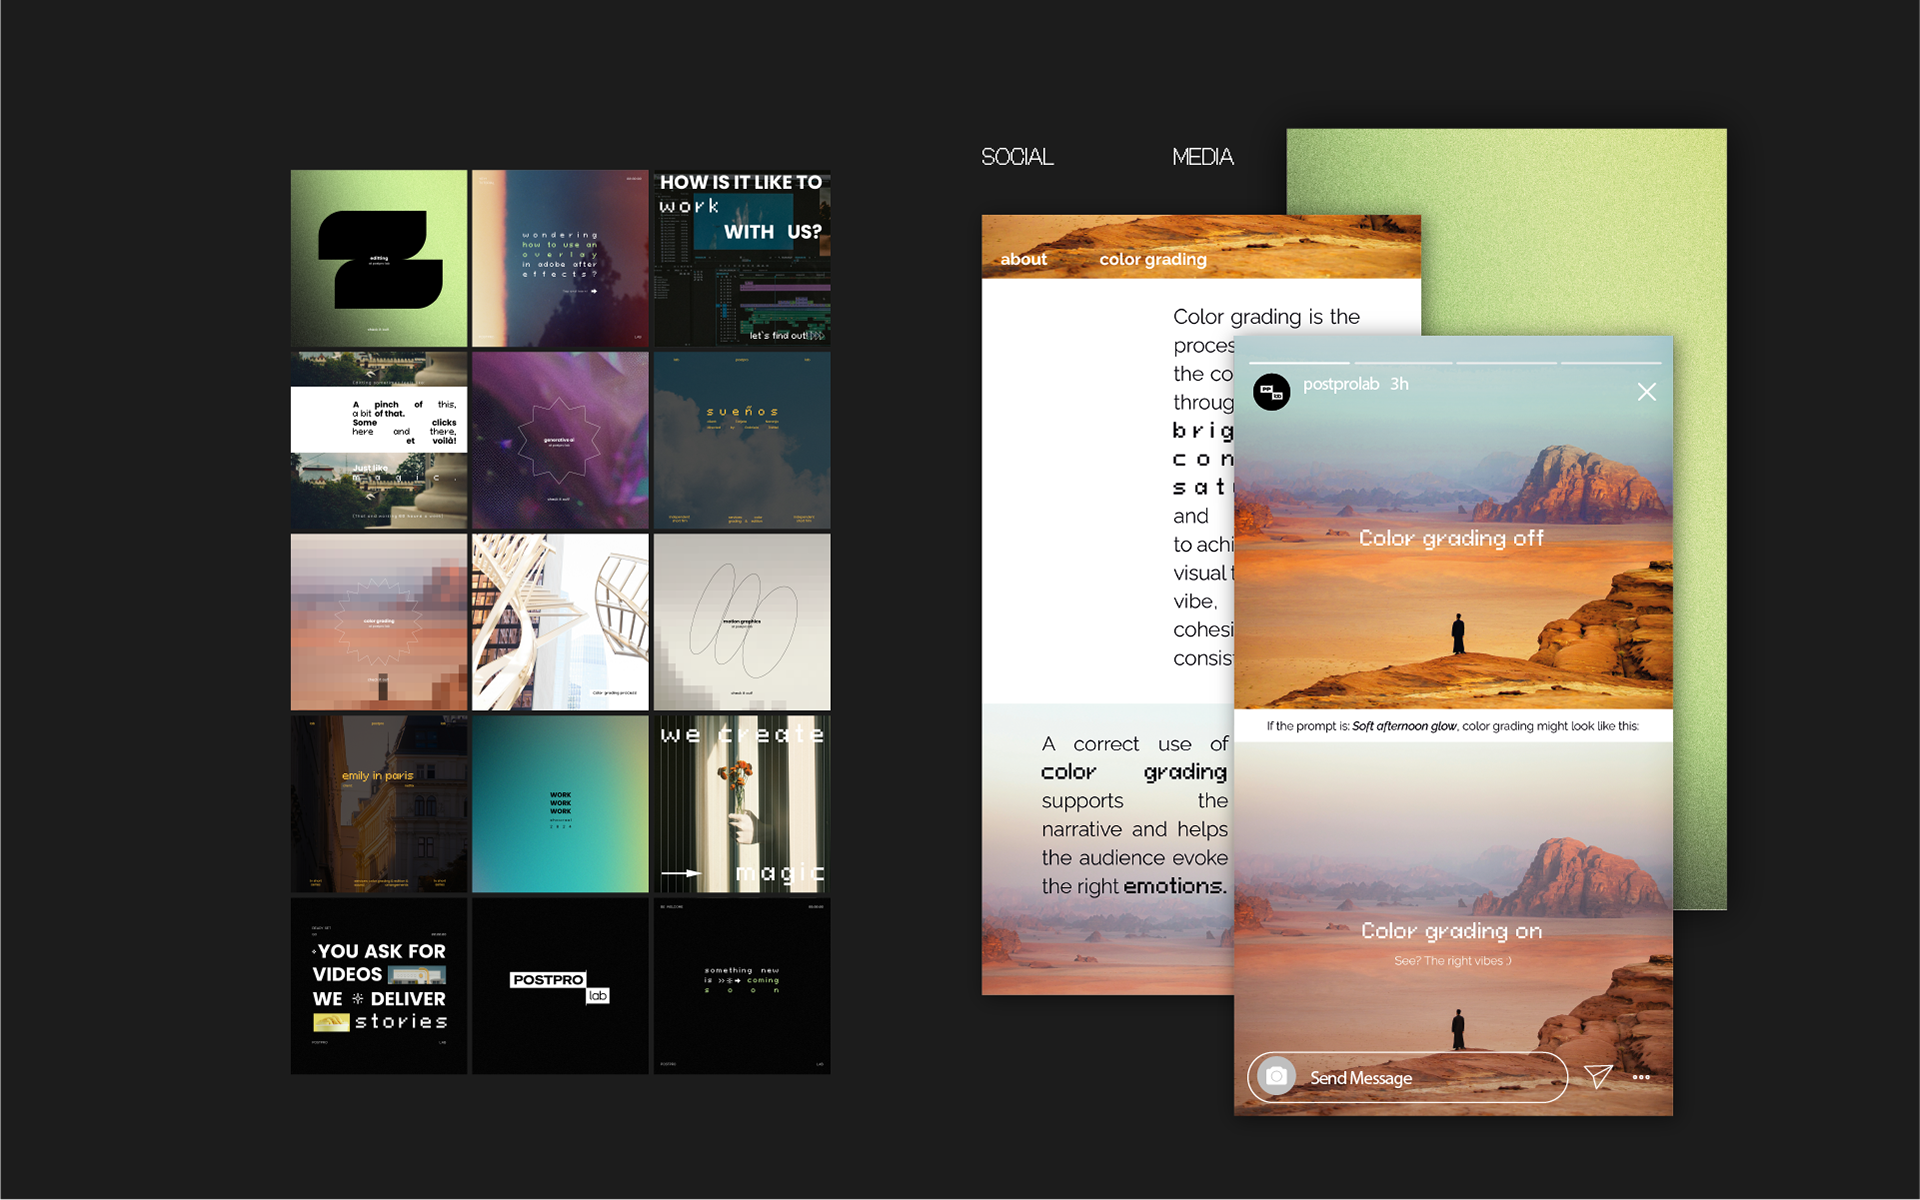This screenshot has height=1200, width=1920.
Task: Open the WORK WORK WORK teal gradient post
Action: 560,803
